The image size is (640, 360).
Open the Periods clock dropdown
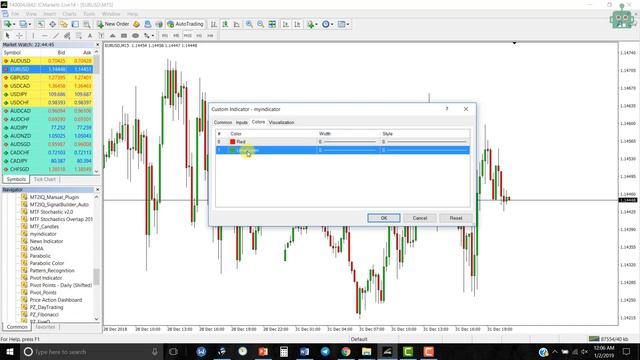(x=327, y=24)
